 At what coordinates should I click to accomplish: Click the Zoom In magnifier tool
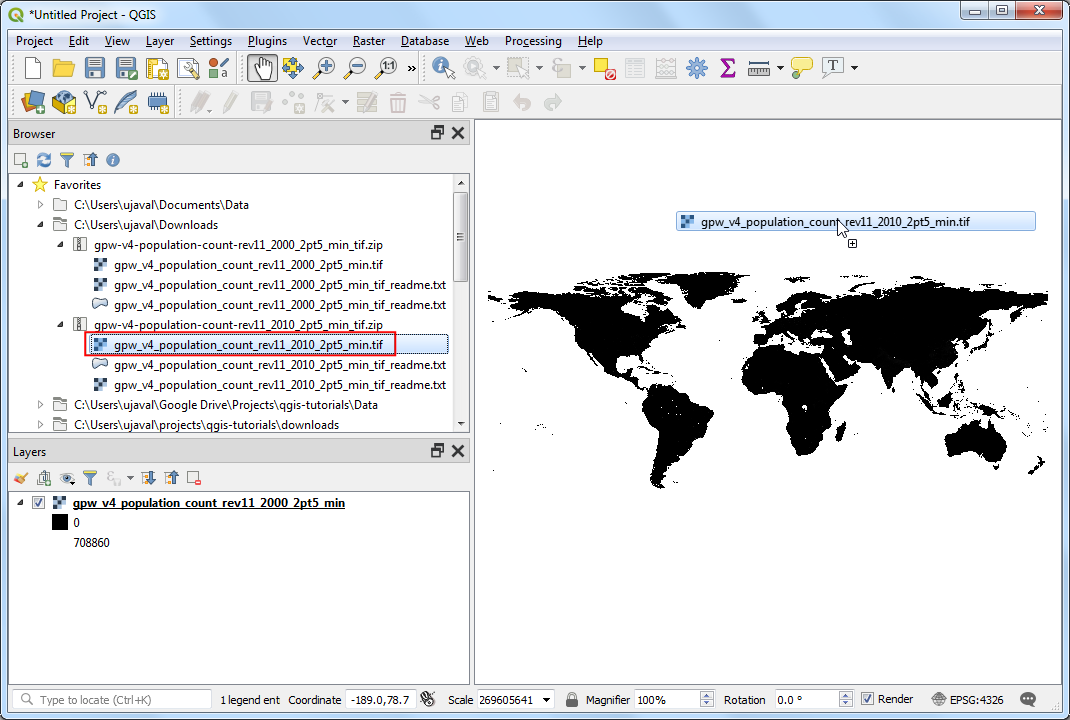point(323,68)
